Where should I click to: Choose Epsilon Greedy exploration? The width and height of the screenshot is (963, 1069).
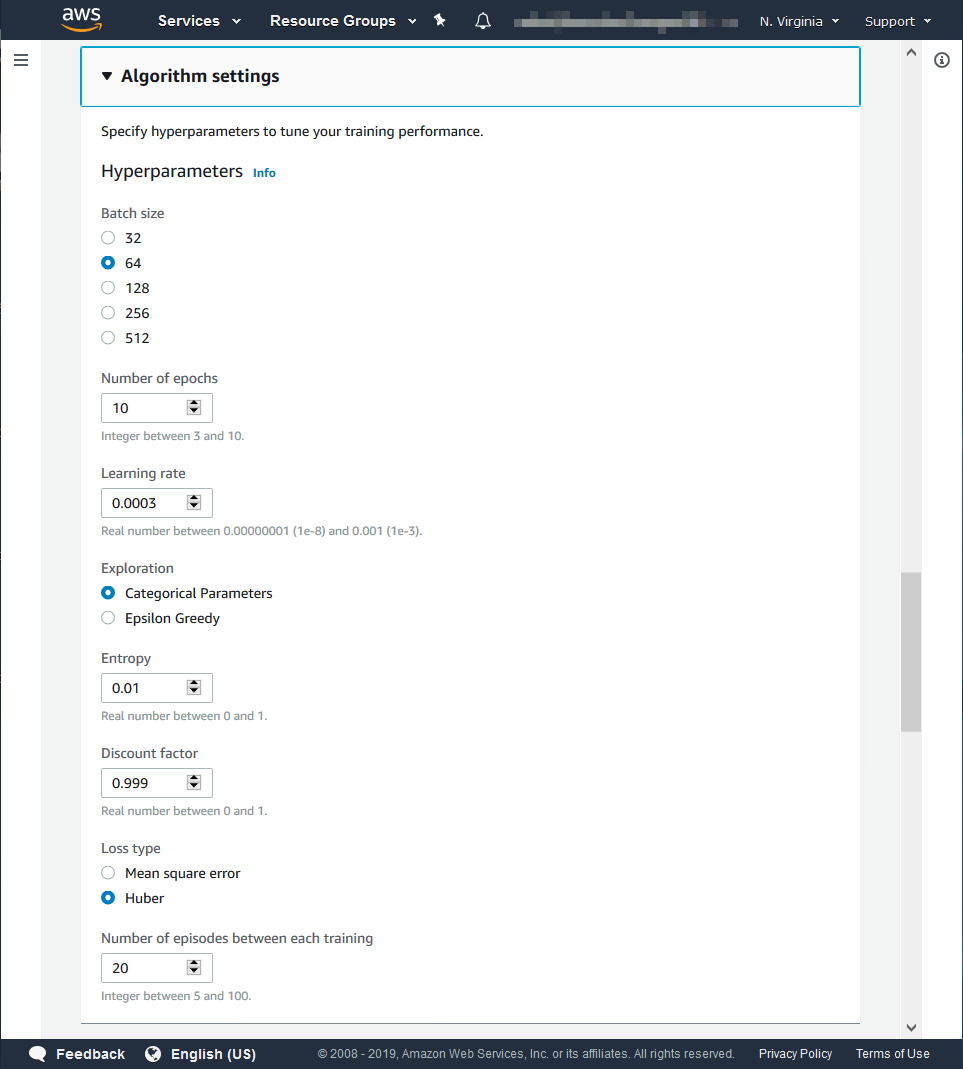pyautogui.click(x=108, y=618)
